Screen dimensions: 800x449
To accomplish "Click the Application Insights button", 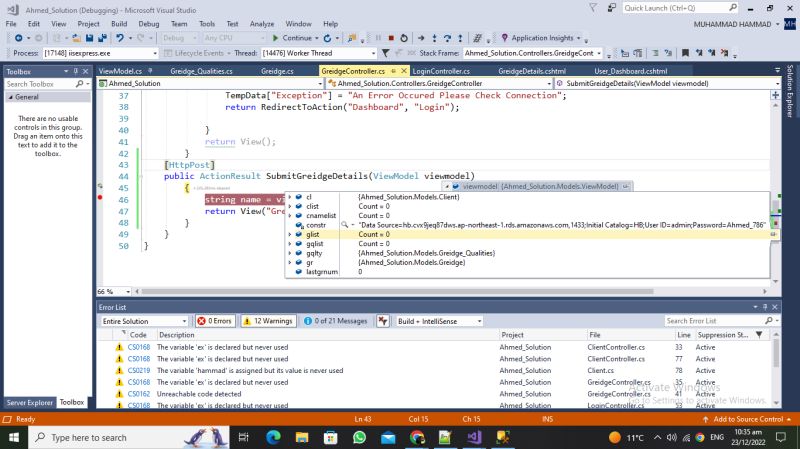I will pyautogui.click(x=541, y=38).
